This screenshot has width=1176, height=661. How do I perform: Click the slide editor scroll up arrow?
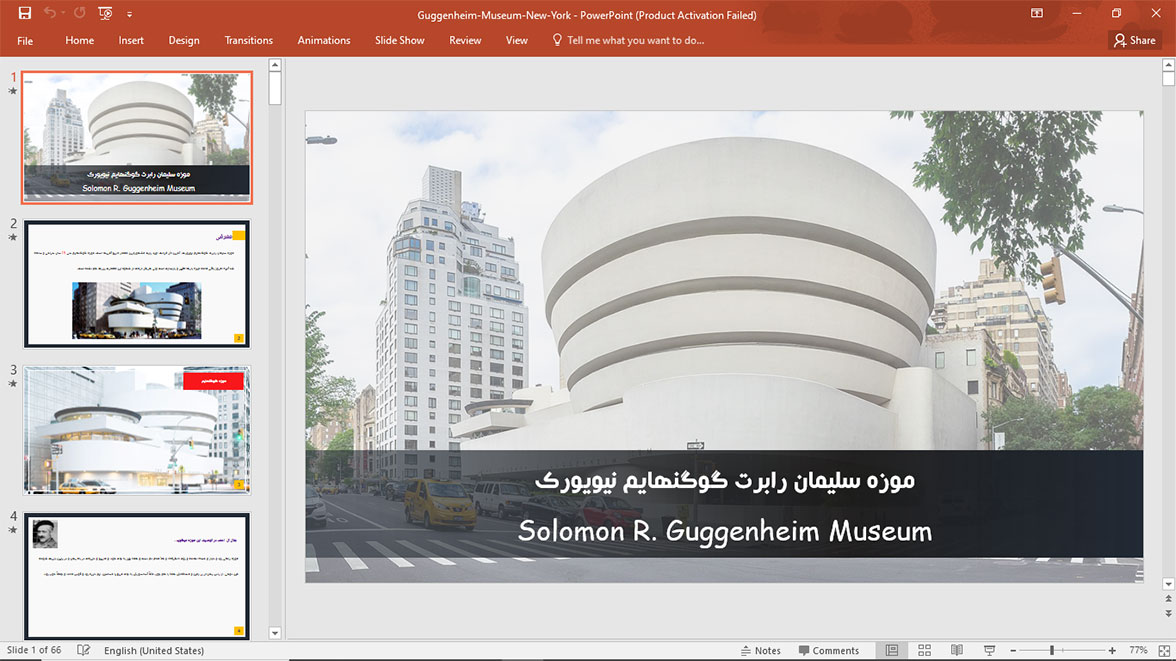(x=1168, y=65)
